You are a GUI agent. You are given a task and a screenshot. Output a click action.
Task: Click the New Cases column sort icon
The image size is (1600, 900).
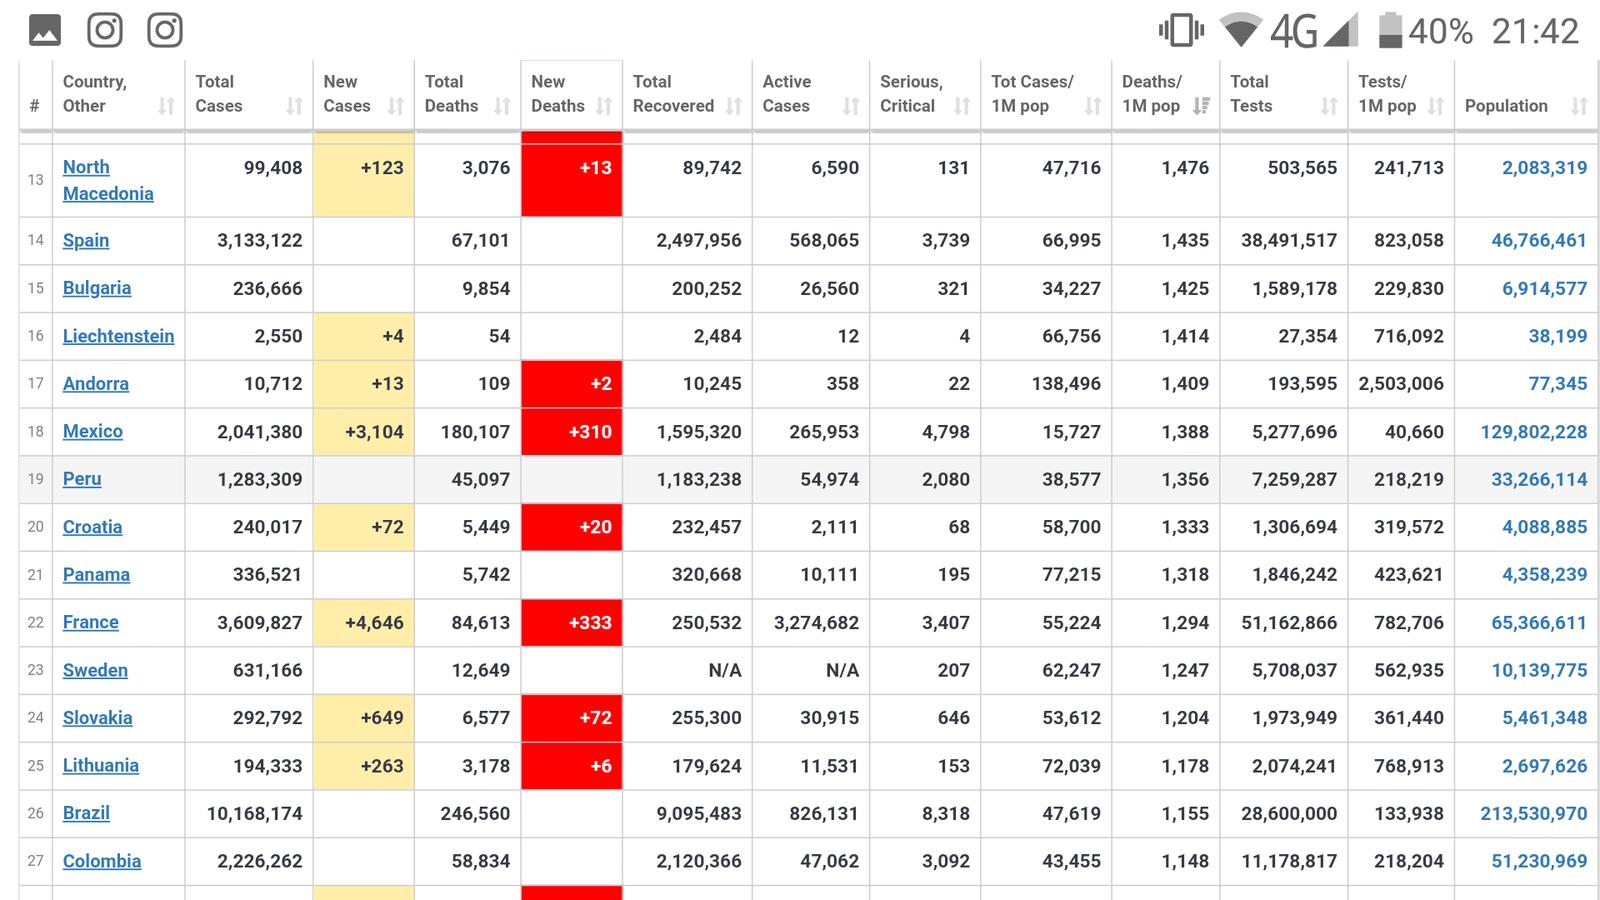click(x=396, y=106)
